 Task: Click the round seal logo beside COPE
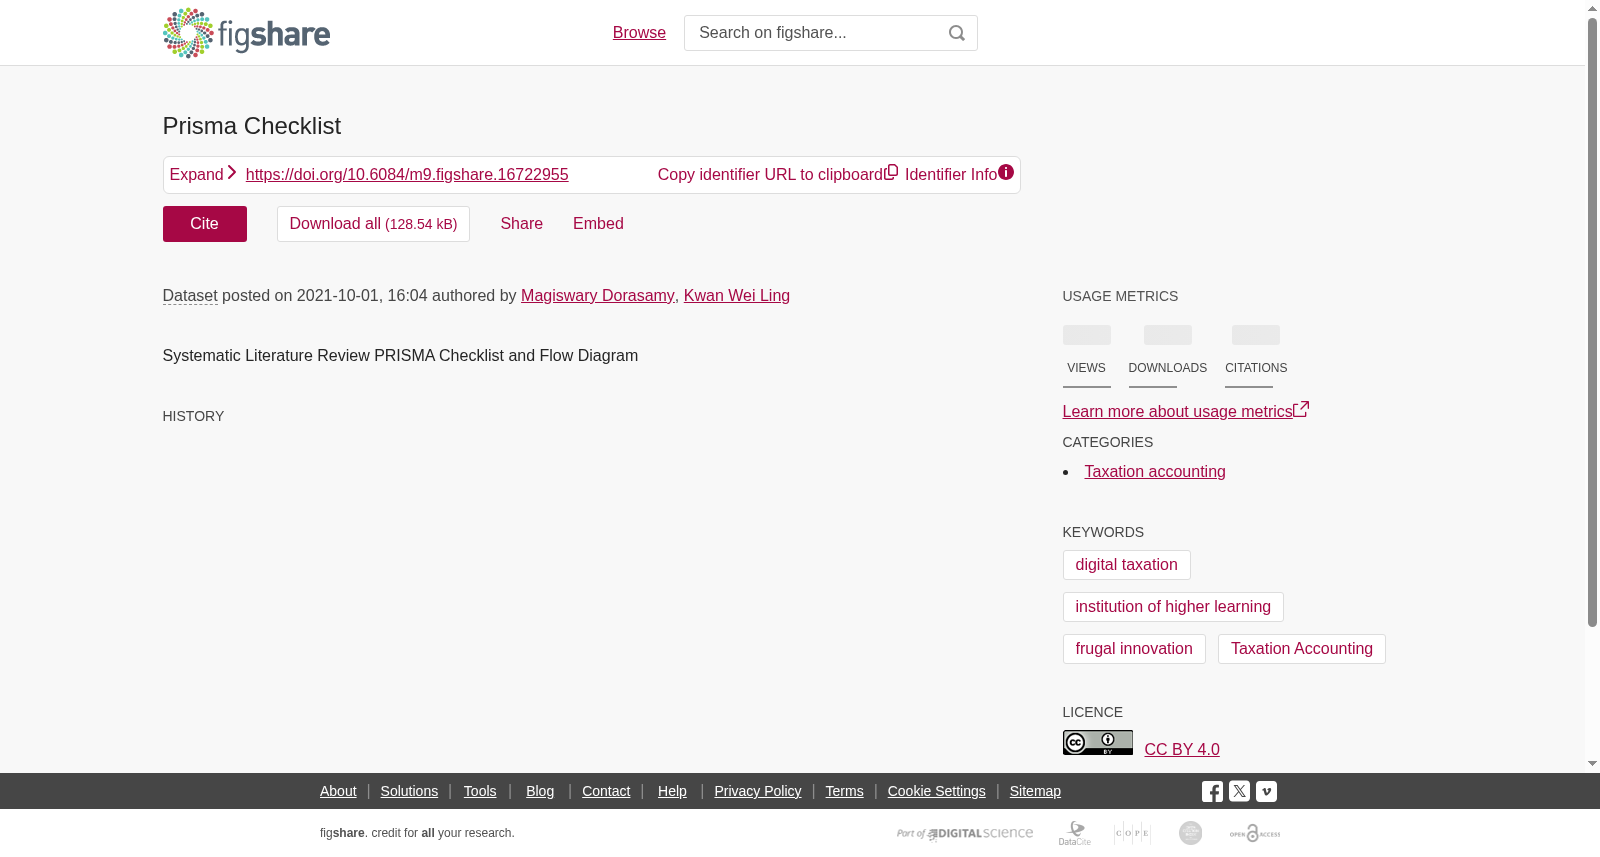[1190, 833]
